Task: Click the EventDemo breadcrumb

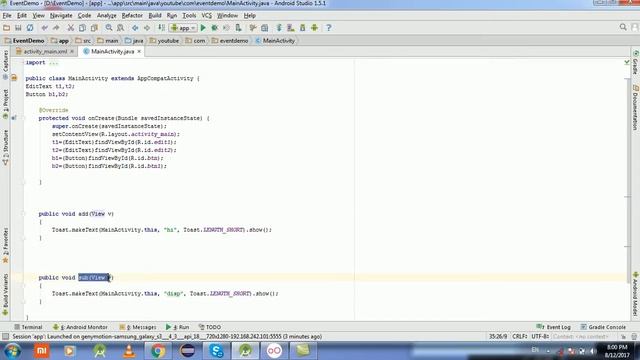Action: pyautogui.click(x=24, y=40)
